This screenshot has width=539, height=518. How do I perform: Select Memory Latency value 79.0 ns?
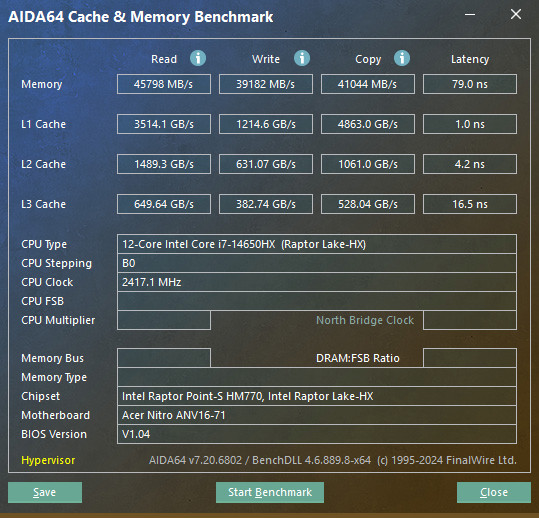coord(470,84)
